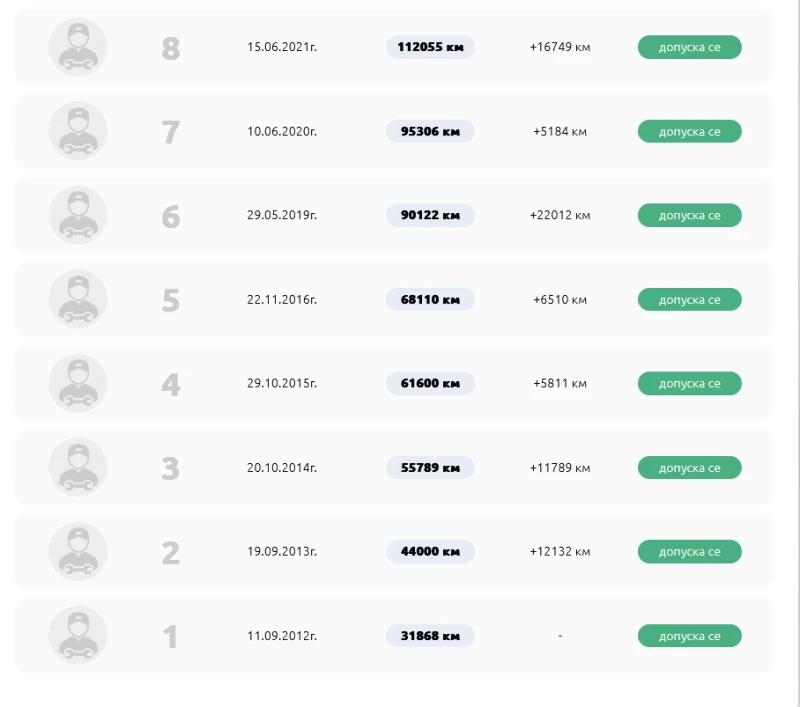The width and height of the screenshot is (800, 707).
Task: Click the +12132 км mileage difference
Action: tap(560, 552)
